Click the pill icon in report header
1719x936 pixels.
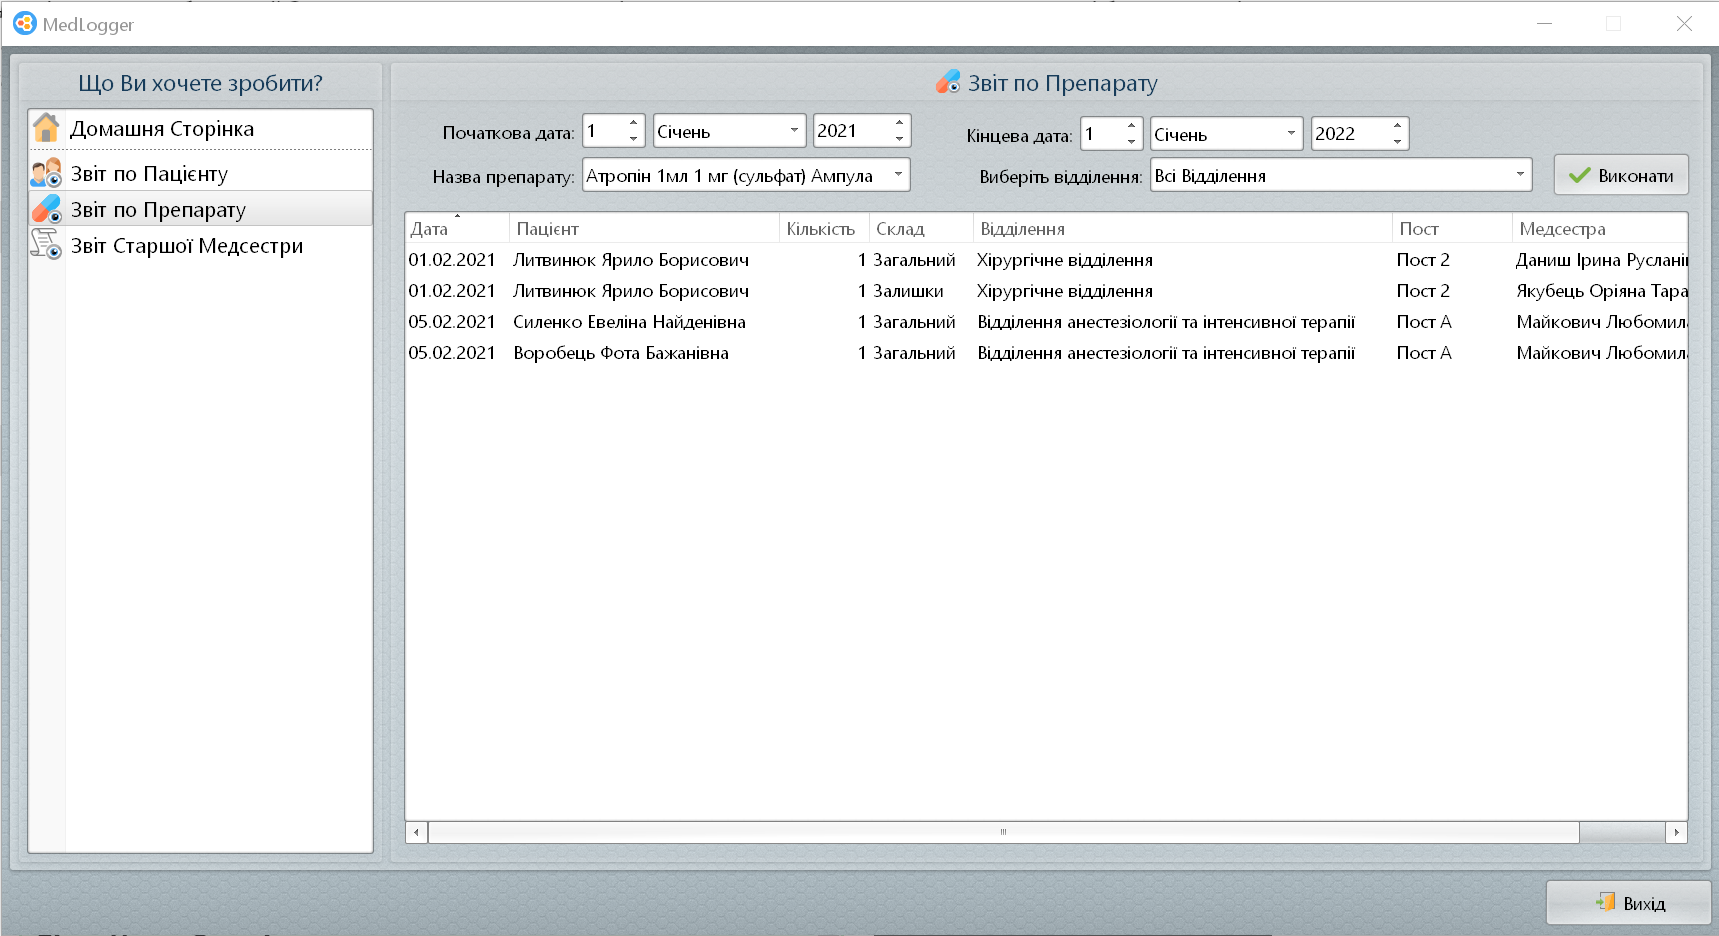[948, 83]
